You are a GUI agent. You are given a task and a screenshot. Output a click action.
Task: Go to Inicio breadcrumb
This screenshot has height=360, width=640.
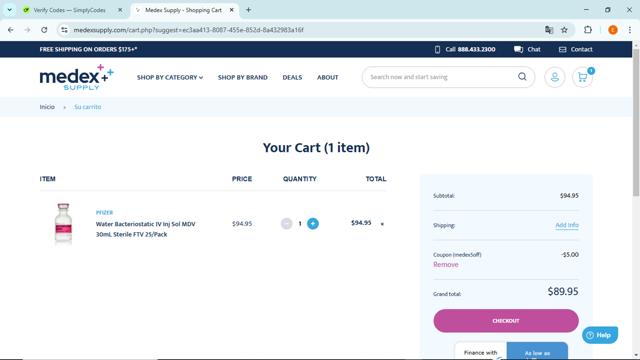coord(47,107)
